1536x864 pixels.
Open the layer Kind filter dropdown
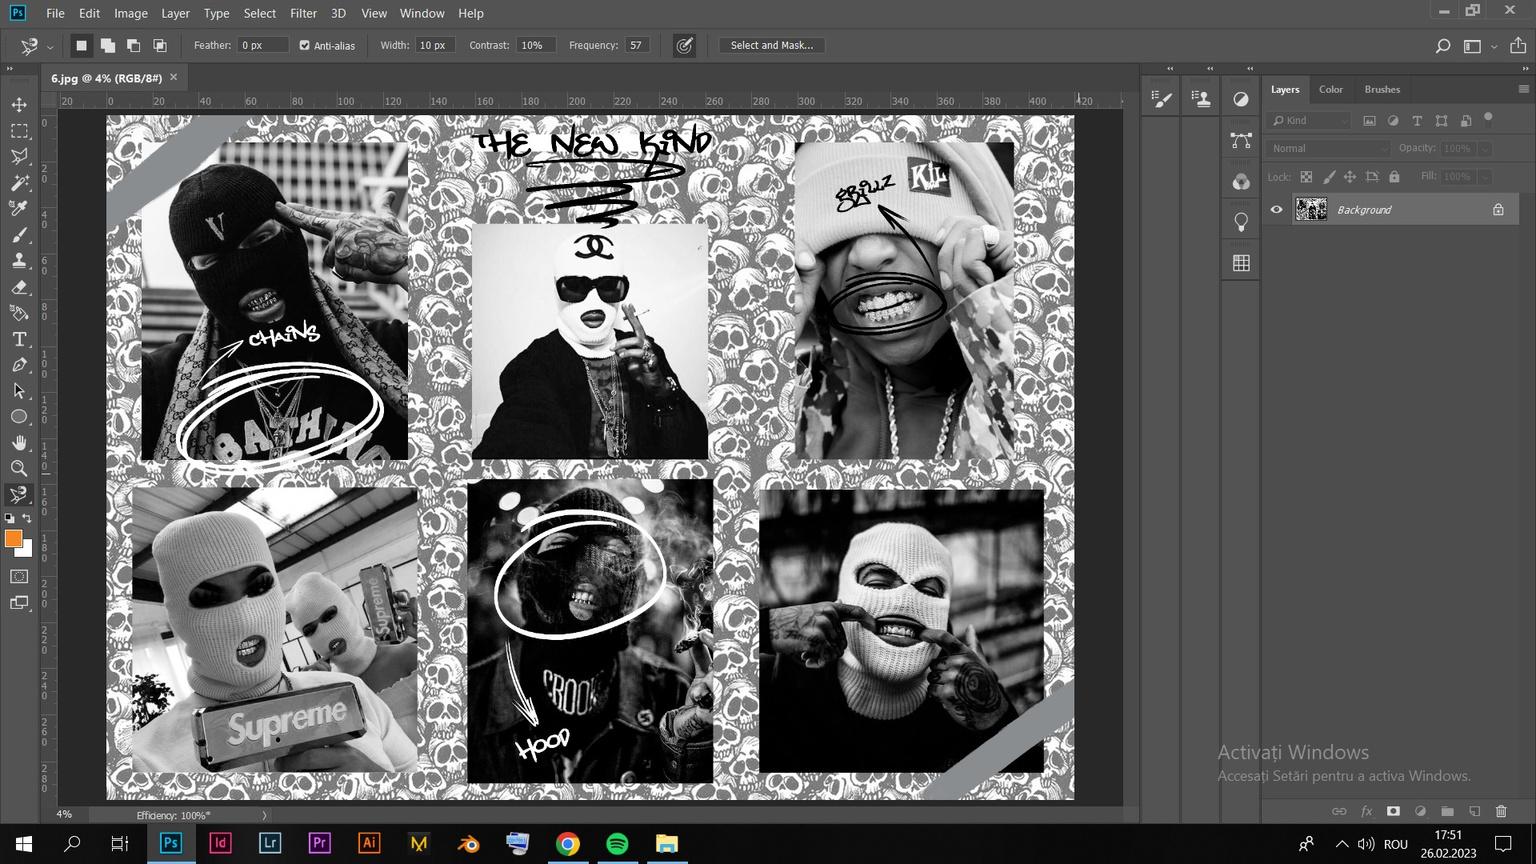click(x=1309, y=120)
